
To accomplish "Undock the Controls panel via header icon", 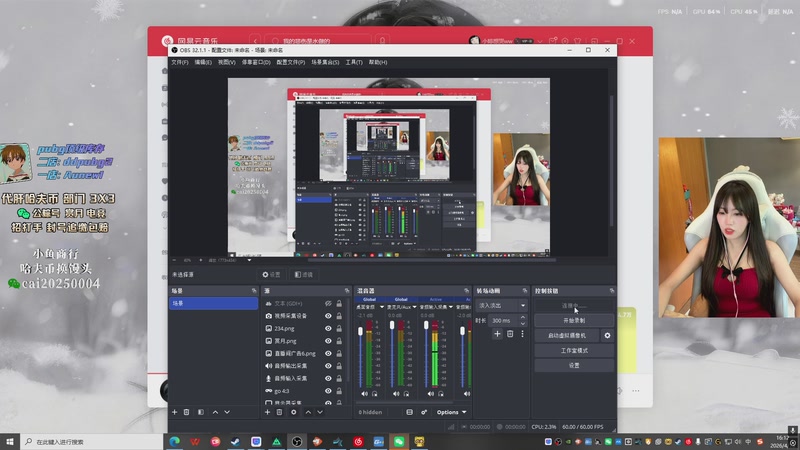I will point(611,291).
